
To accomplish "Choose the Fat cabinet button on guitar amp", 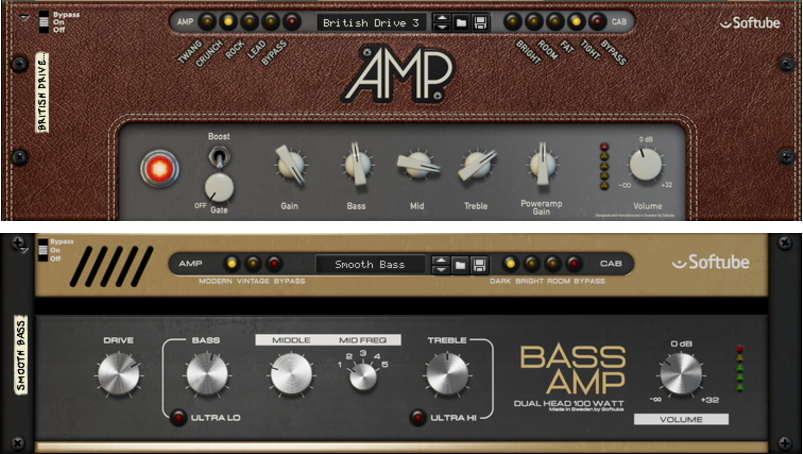I will (x=554, y=21).
